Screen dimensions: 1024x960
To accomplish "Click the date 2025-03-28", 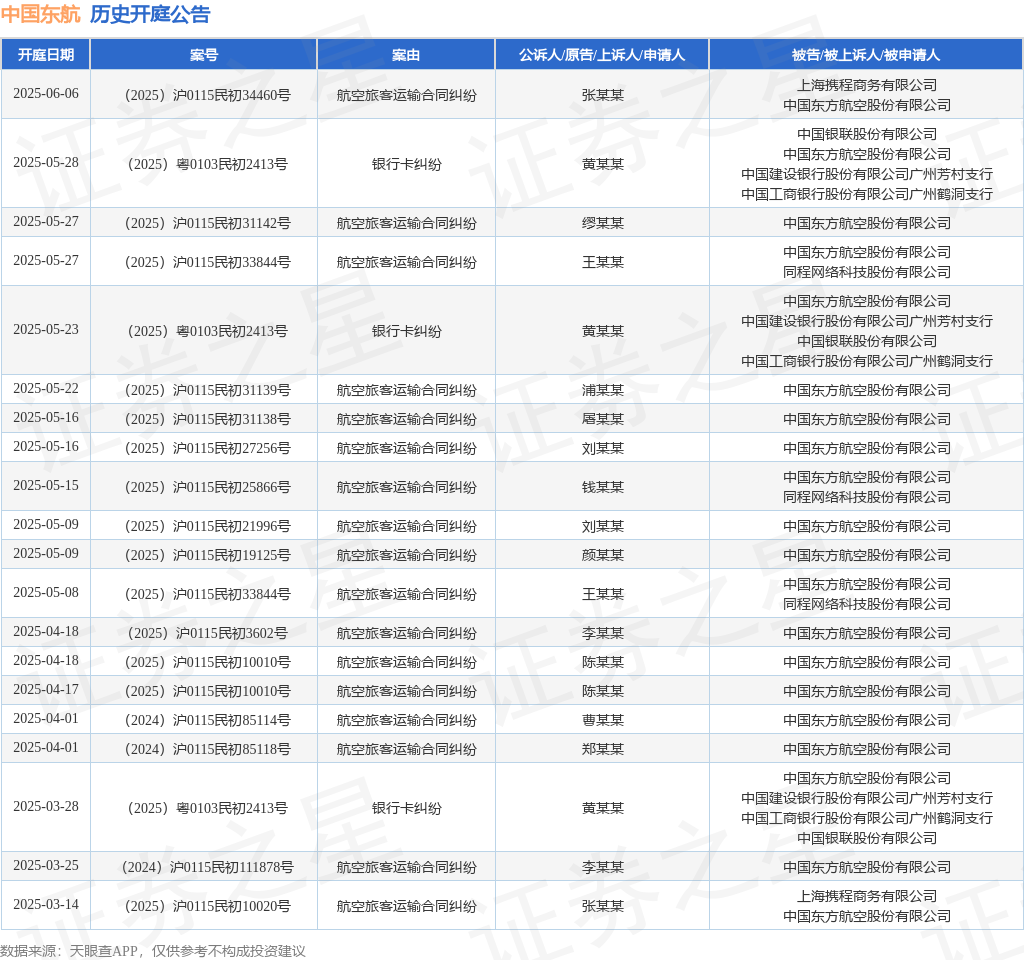I will click(46, 807).
